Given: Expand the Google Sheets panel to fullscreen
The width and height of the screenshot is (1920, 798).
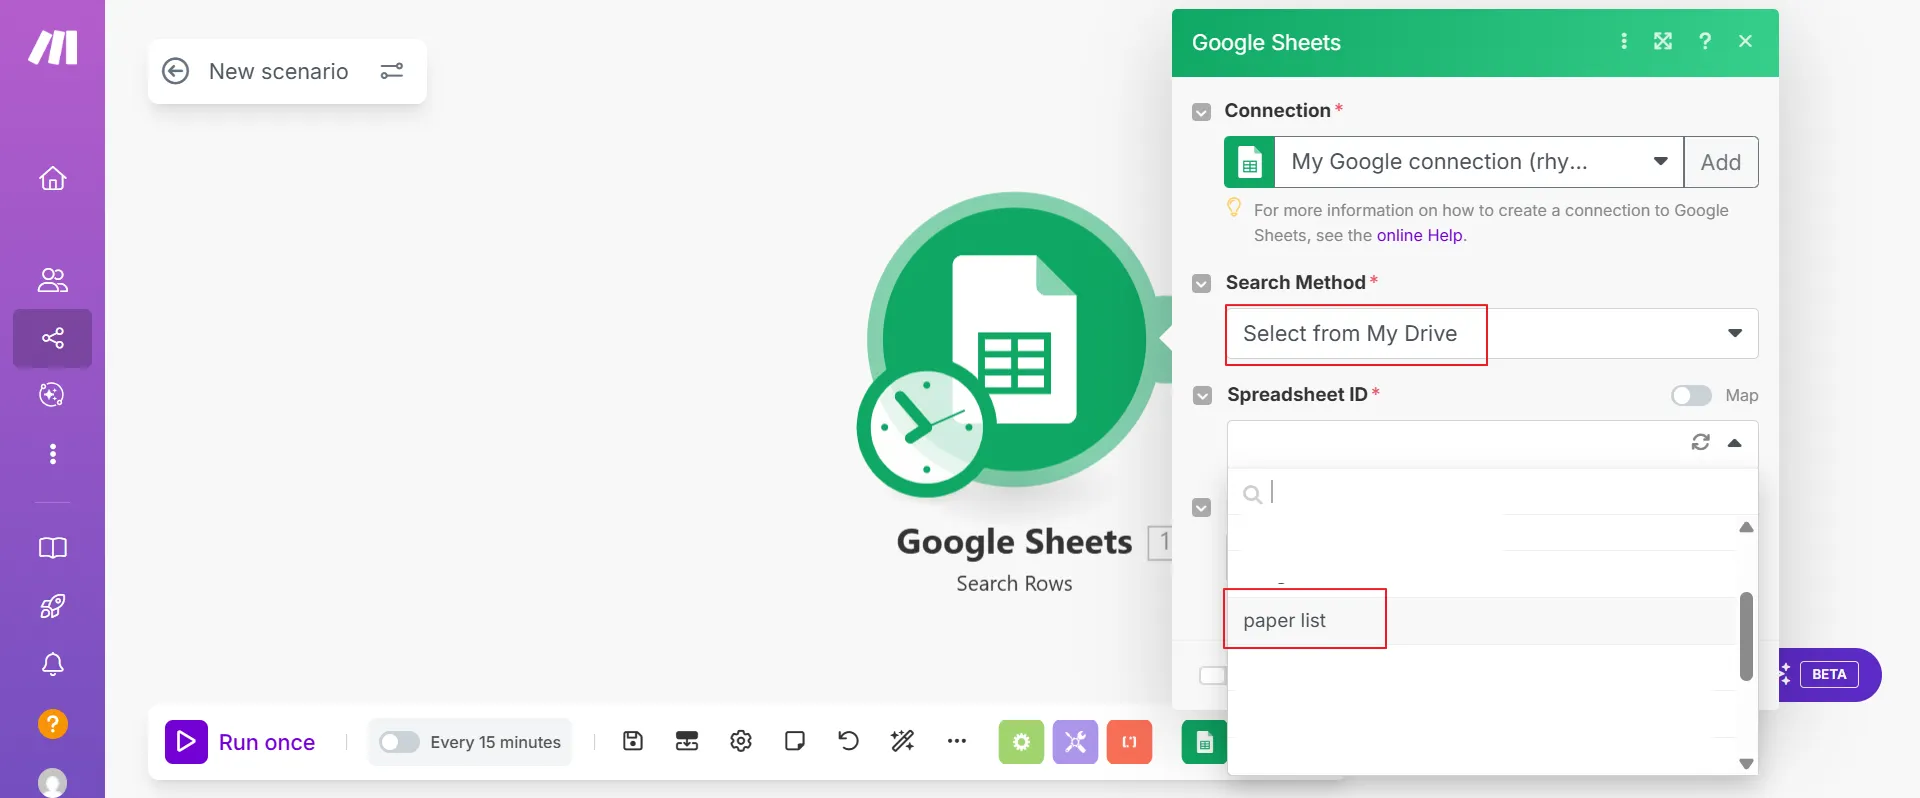Looking at the screenshot, I should pos(1663,41).
